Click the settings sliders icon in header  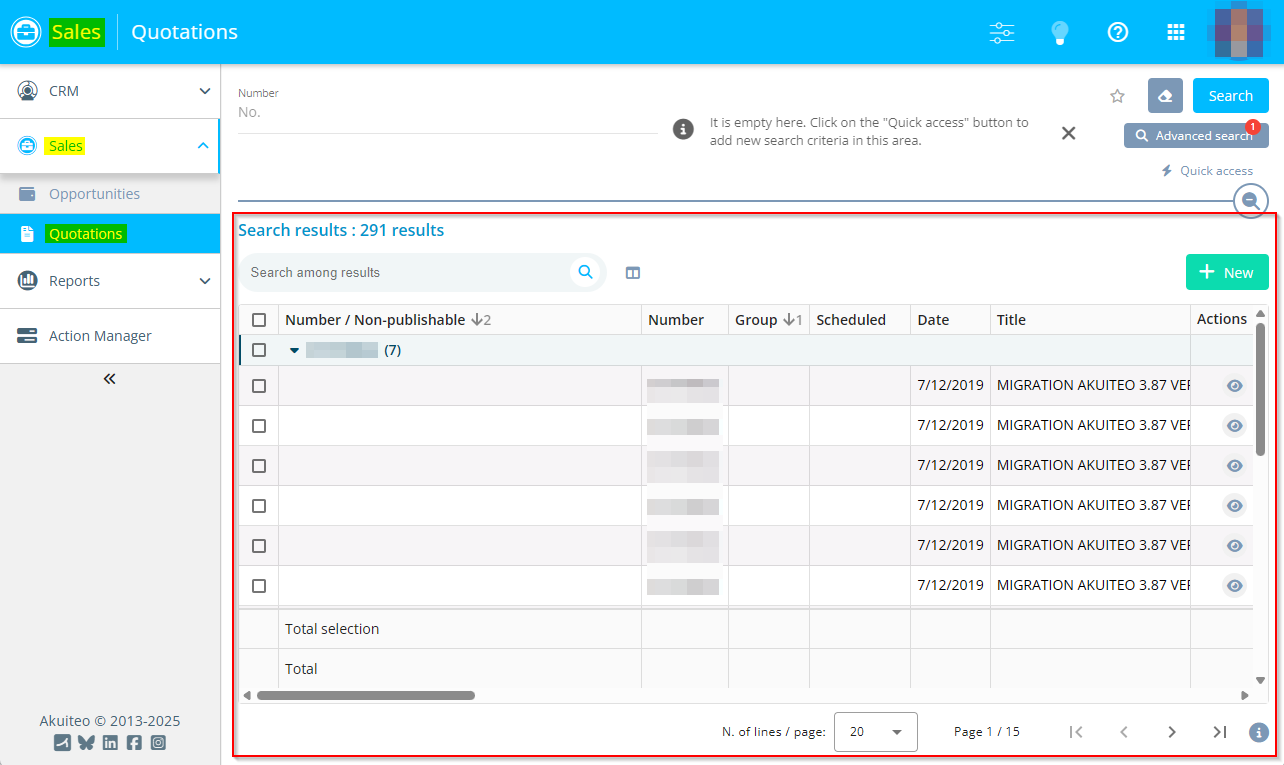click(1002, 32)
